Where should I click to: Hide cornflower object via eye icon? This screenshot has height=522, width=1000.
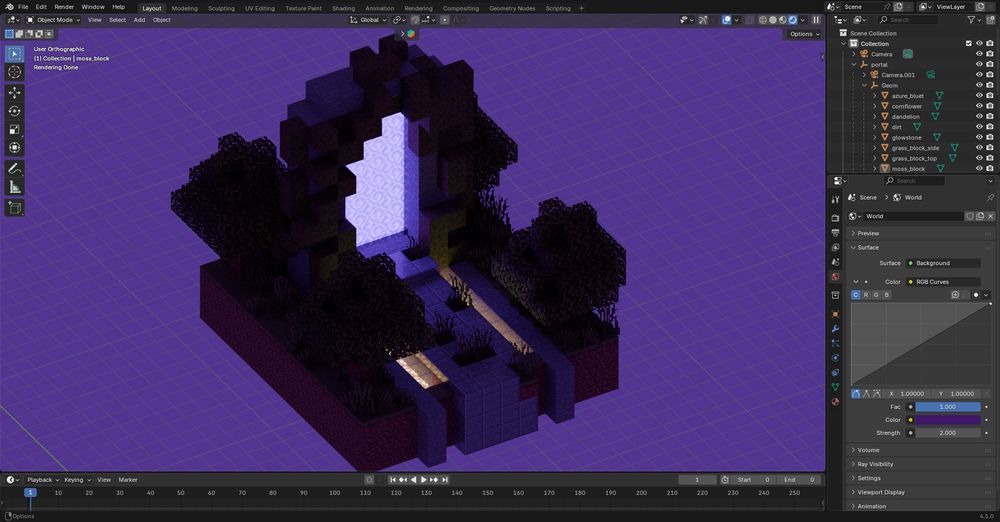click(979, 106)
